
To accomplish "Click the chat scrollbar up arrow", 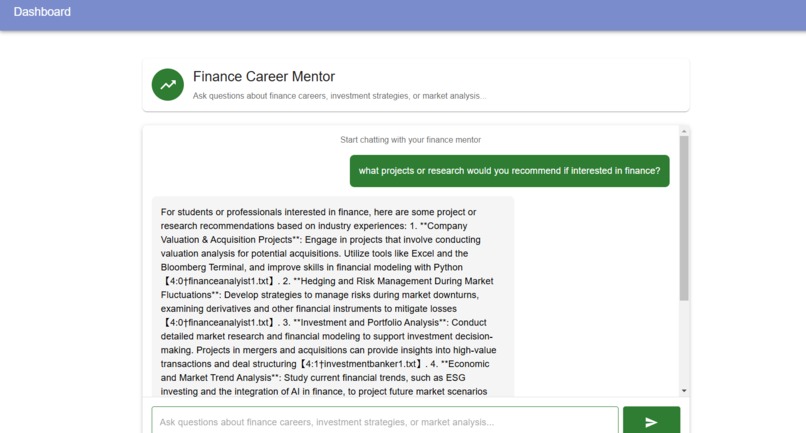I will coord(684,132).
